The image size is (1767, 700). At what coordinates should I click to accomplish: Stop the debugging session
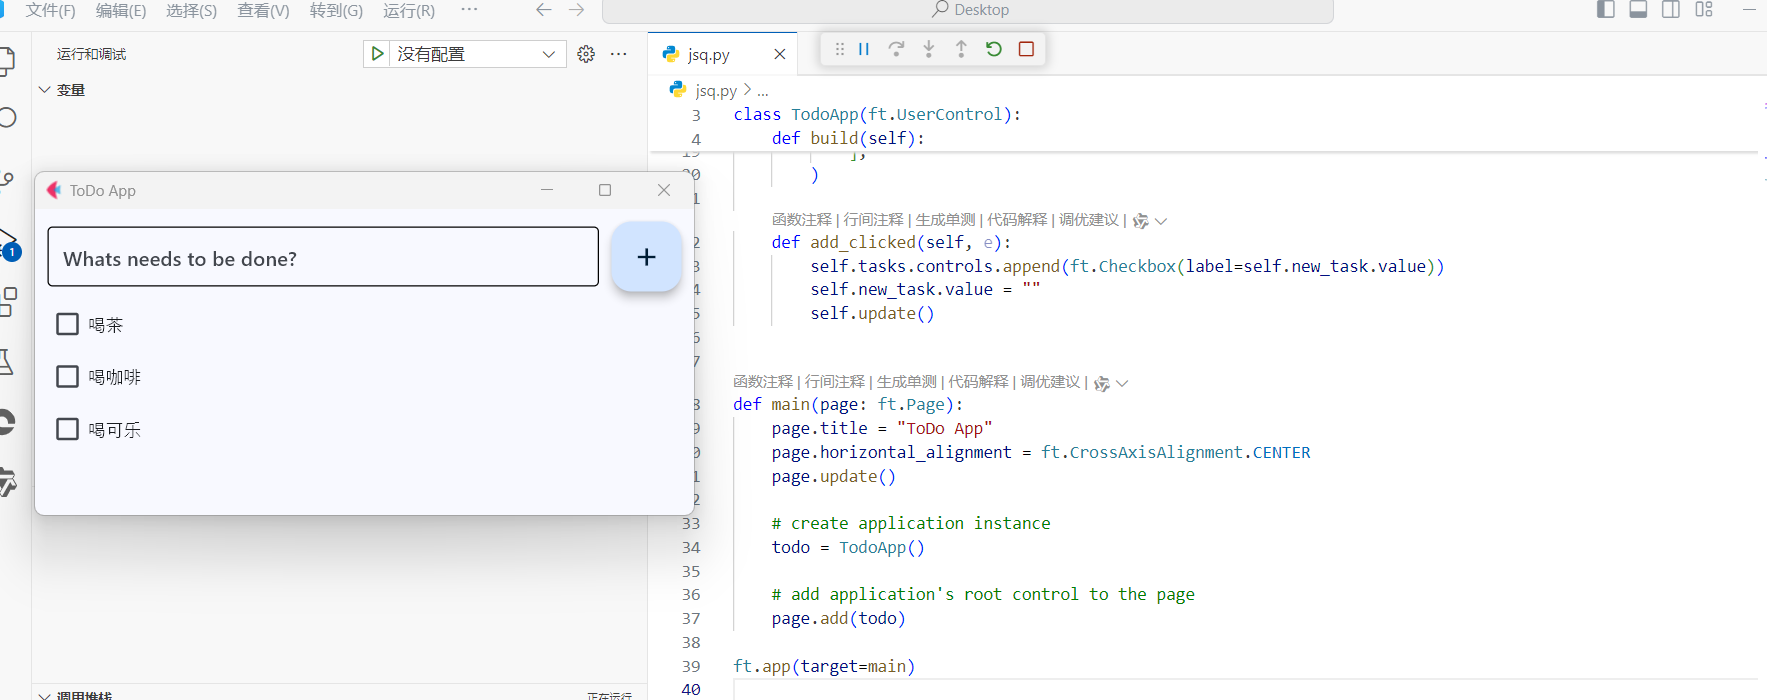[x=1026, y=49]
